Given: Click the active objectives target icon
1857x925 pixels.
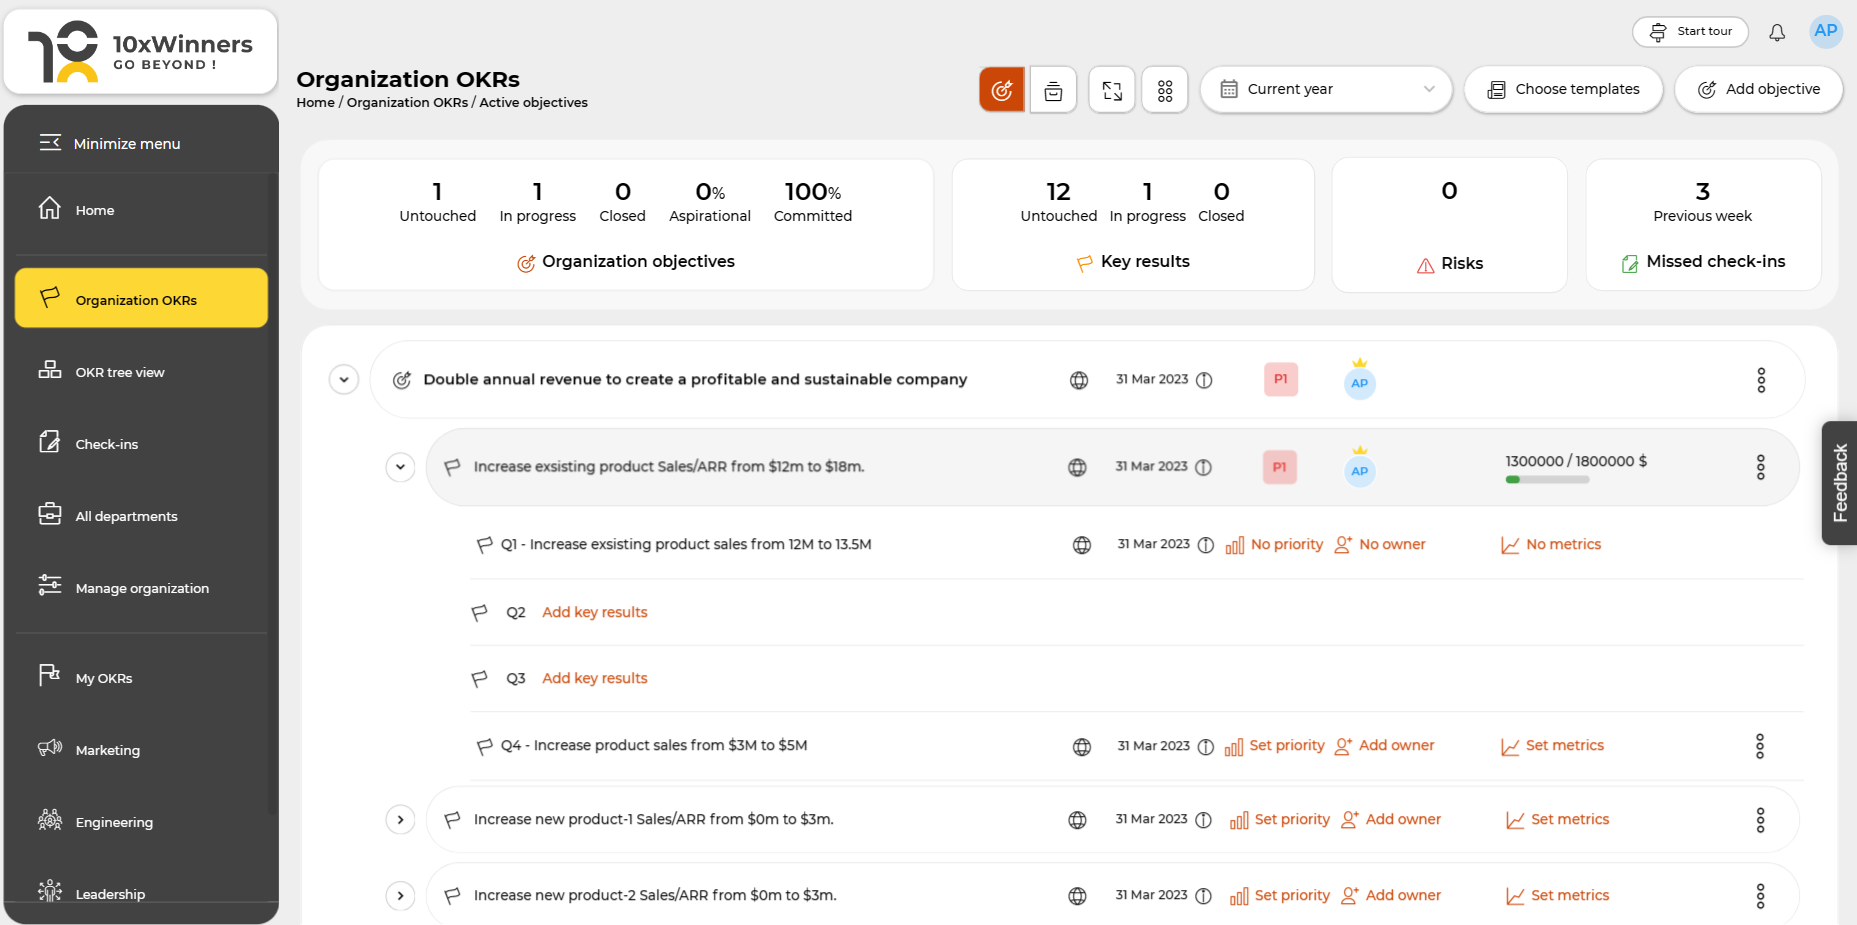Looking at the screenshot, I should click(1001, 89).
